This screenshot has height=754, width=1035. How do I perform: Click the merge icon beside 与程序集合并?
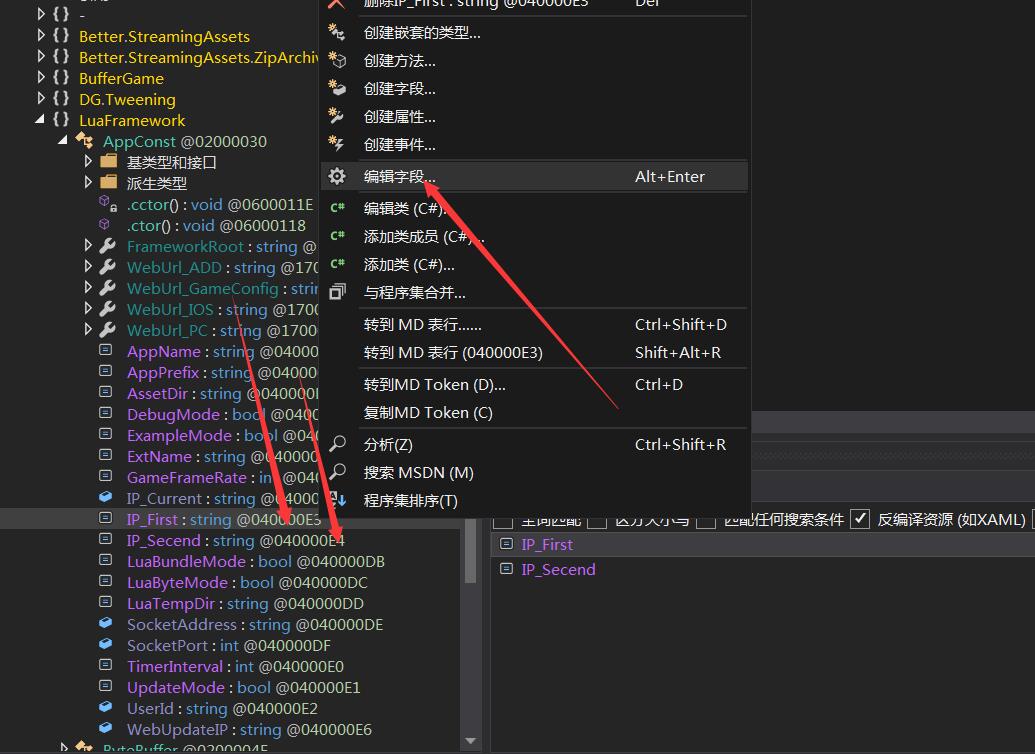[x=337, y=292]
